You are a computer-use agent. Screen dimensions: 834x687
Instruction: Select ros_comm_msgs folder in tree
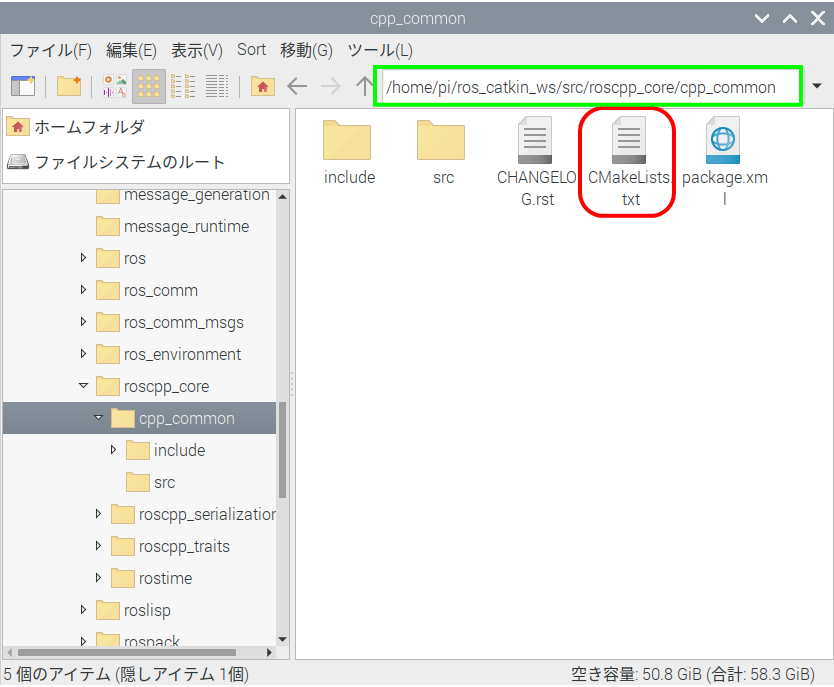click(170, 322)
